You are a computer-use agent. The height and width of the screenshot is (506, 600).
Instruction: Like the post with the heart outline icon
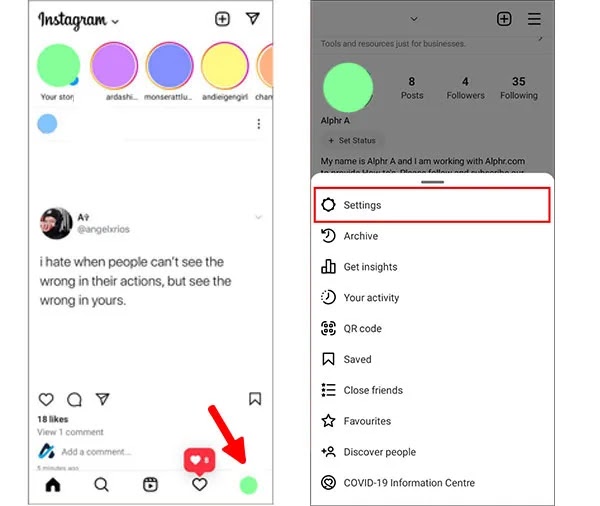point(46,399)
